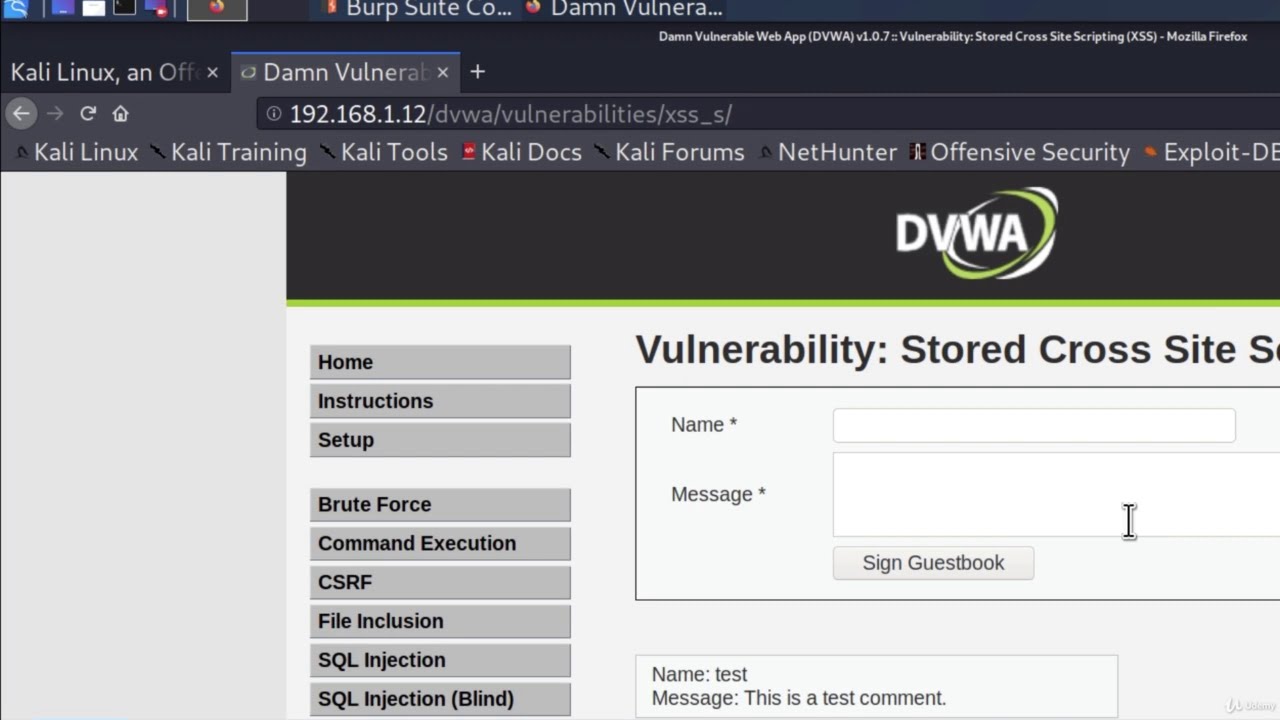
Task: Open the file manager panel icon
Action: point(93,9)
